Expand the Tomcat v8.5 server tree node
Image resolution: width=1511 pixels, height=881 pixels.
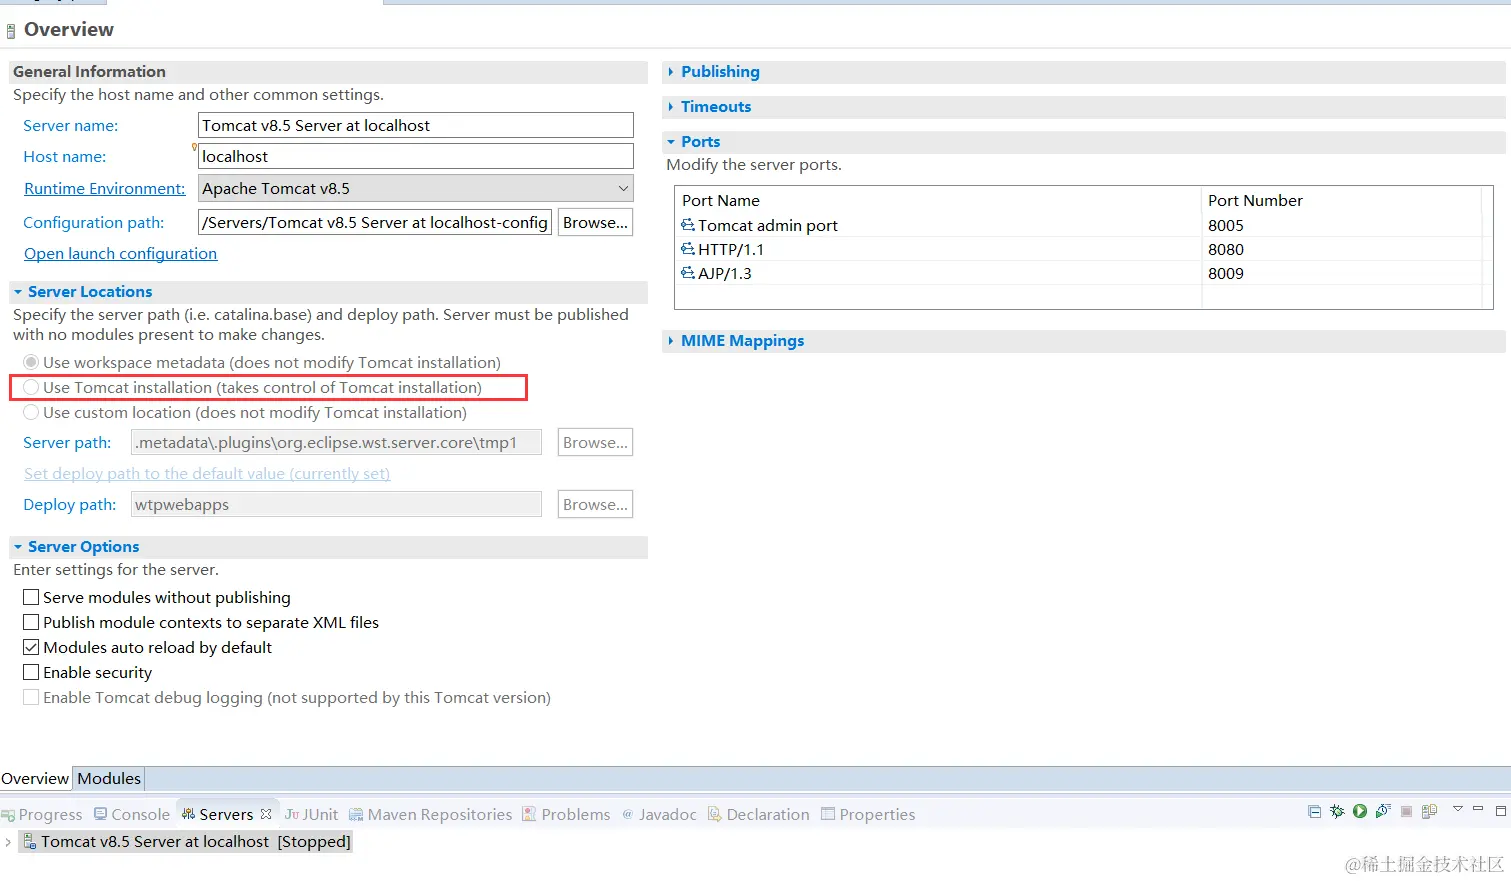click(8, 842)
